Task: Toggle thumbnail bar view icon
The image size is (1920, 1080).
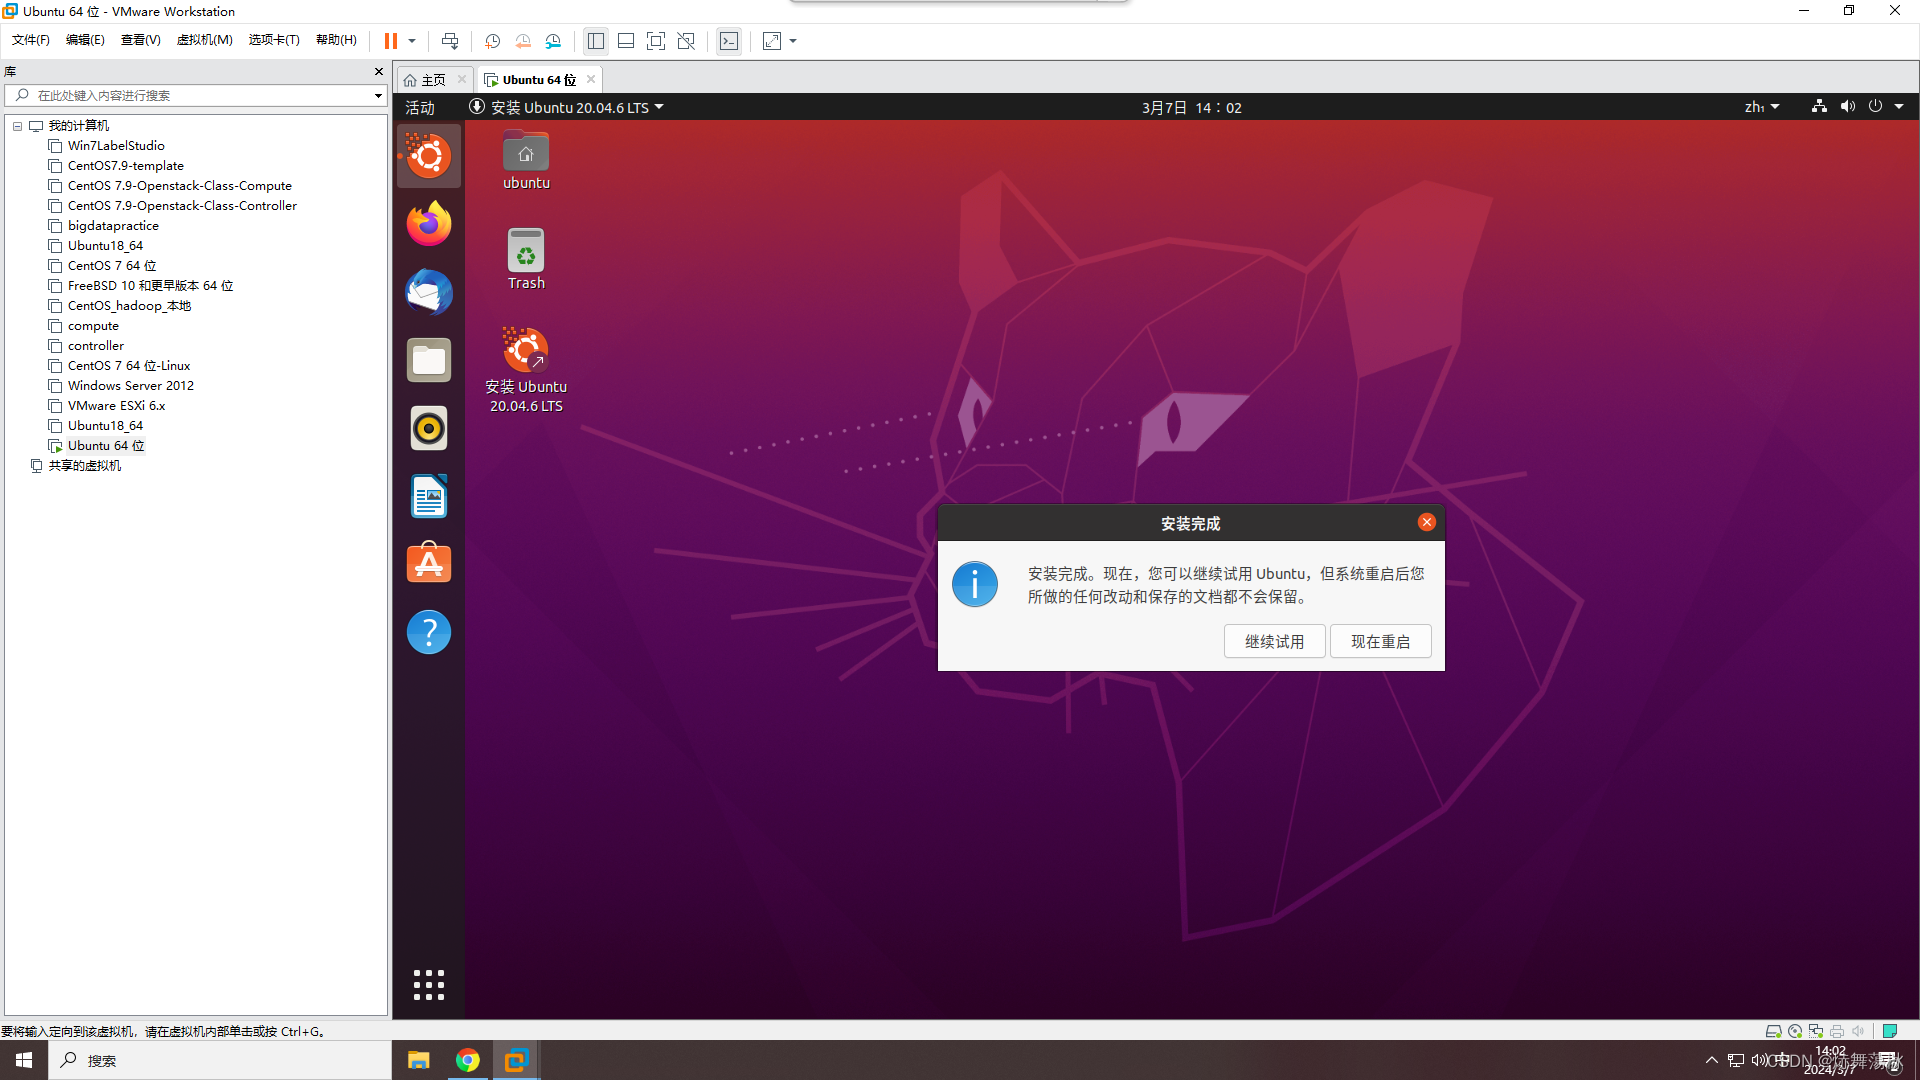Action: tap(626, 41)
